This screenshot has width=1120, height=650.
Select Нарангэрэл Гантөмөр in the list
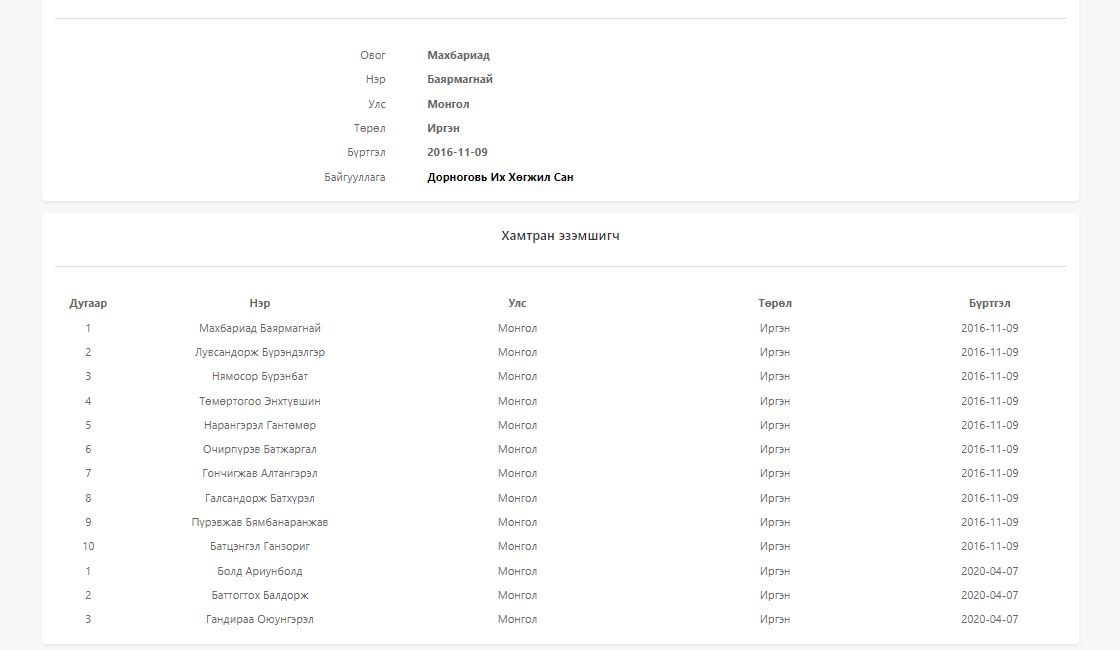click(x=260, y=425)
